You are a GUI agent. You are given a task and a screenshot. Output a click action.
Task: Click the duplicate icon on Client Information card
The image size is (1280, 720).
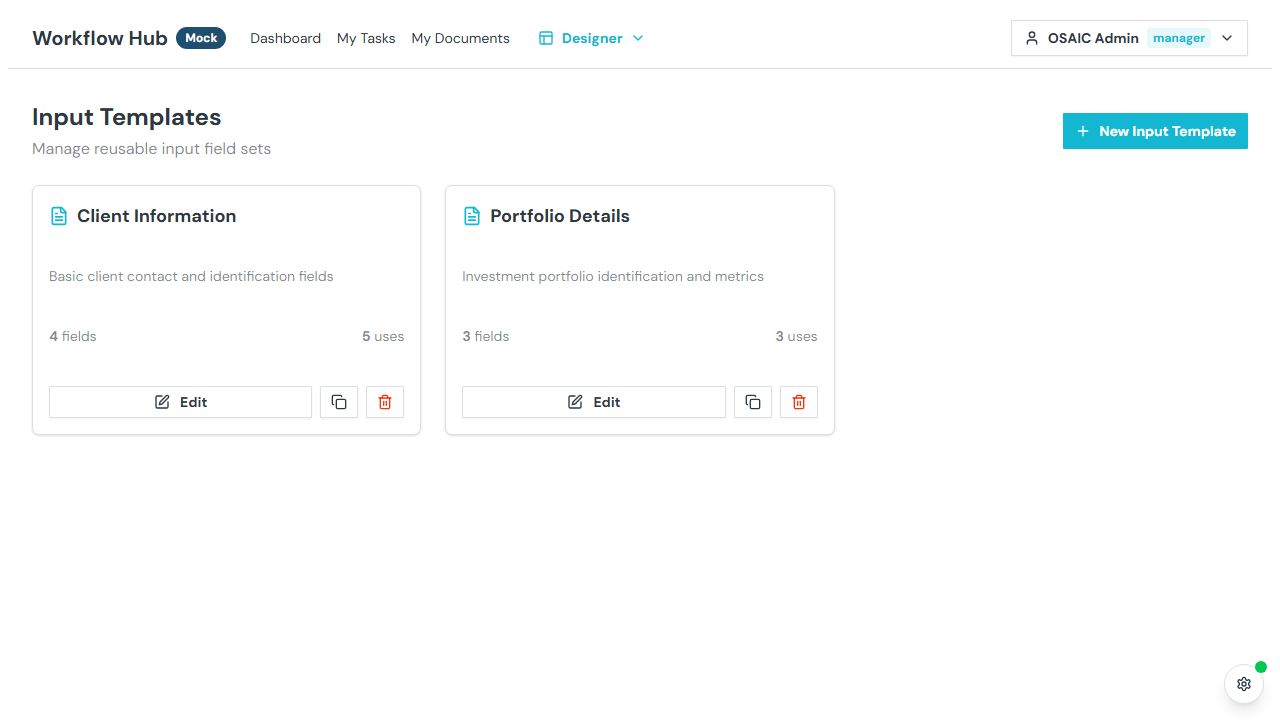(x=338, y=401)
